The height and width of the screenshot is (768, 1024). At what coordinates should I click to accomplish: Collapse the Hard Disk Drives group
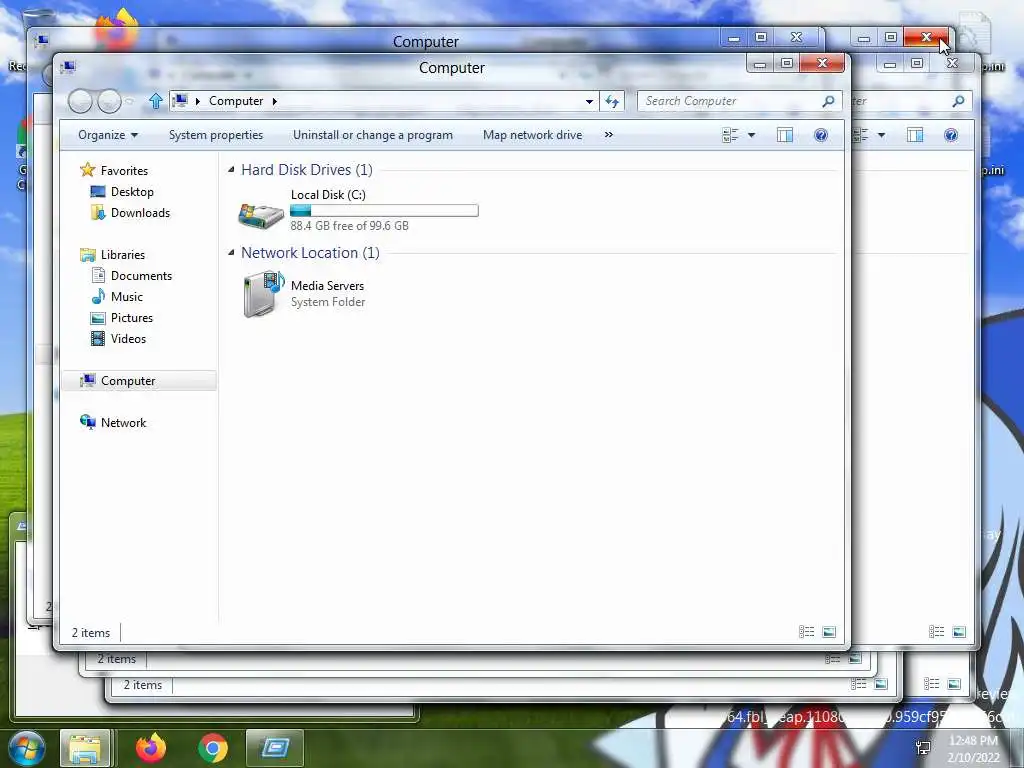231,170
